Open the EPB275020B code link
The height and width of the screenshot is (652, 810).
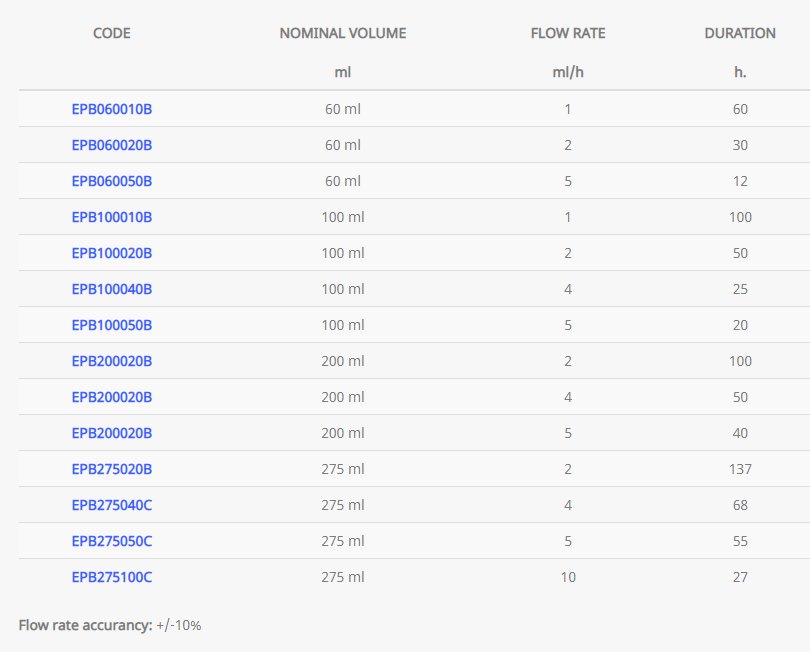pos(111,469)
